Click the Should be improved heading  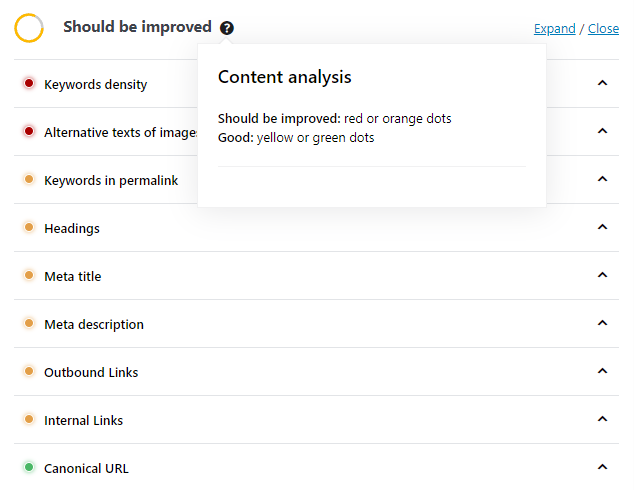point(137,27)
